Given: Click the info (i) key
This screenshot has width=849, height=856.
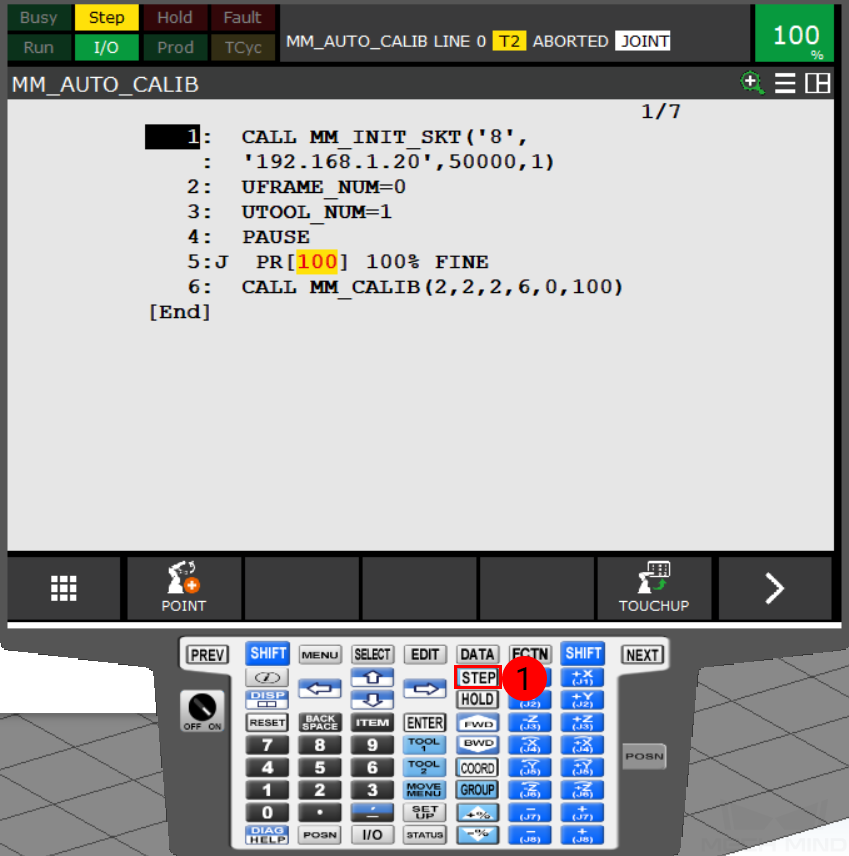Looking at the screenshot, I should pyautogui.click(x=268, y=677).
